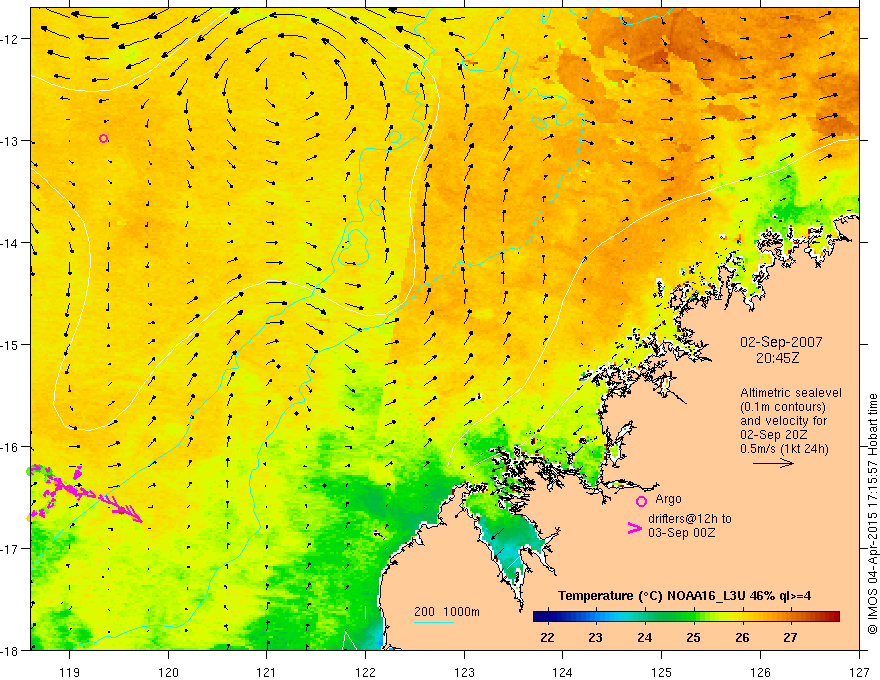Click the latitude axis label -13

(x=11, y=141)
